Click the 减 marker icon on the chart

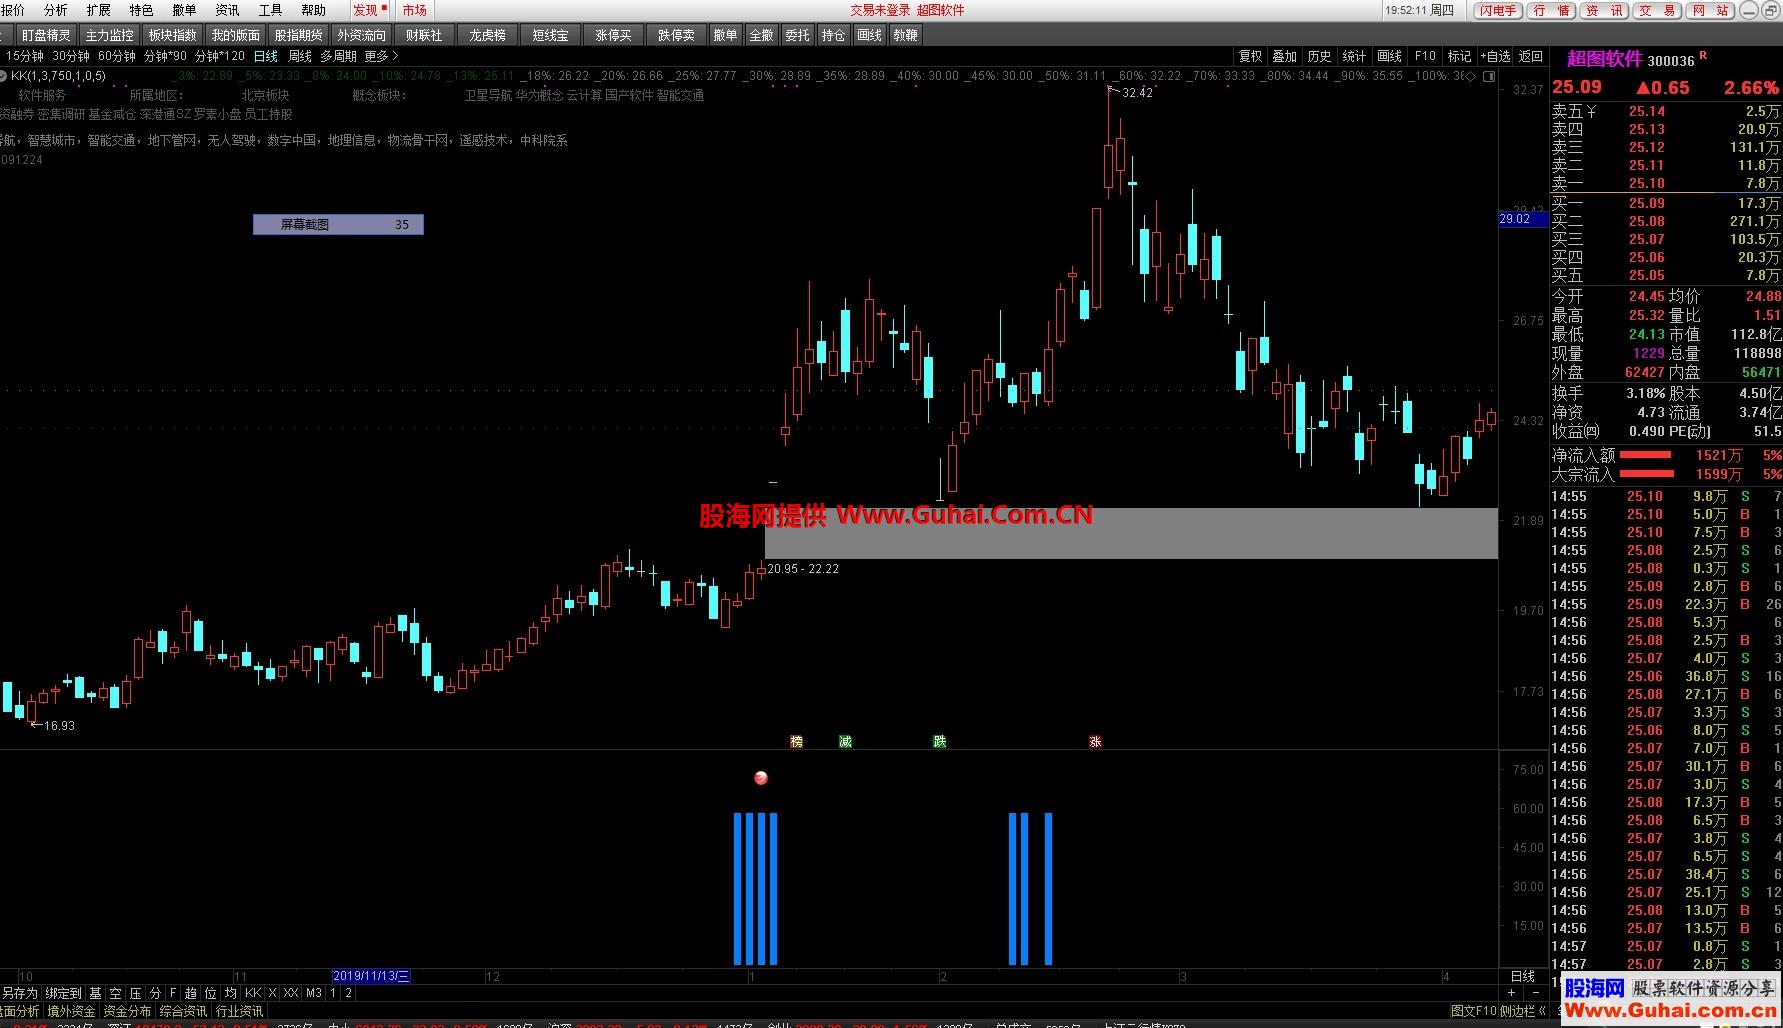pyautogui.click(x=845, y=741)
